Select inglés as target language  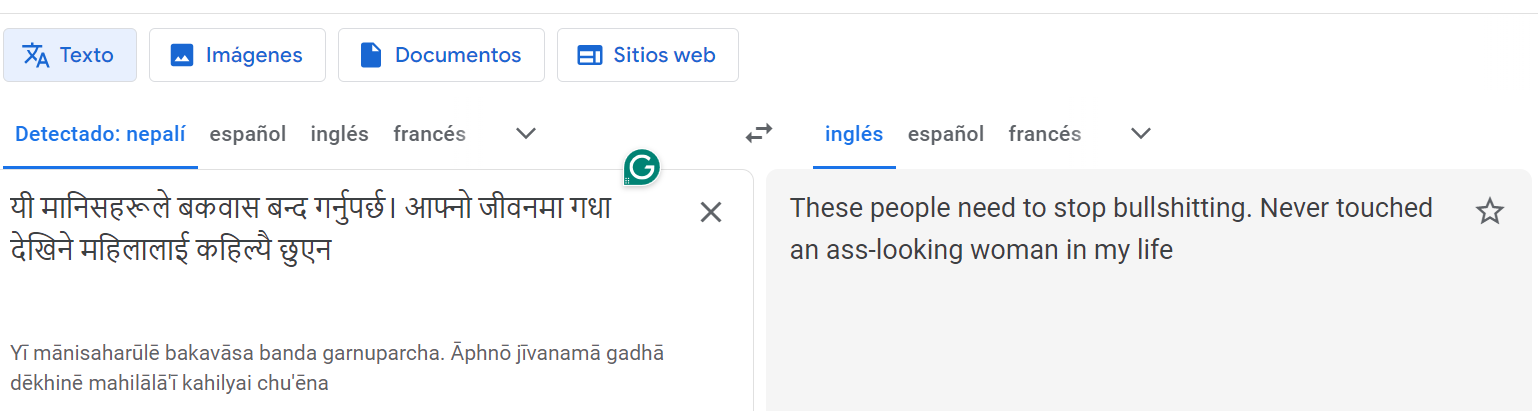pos(854,134)
